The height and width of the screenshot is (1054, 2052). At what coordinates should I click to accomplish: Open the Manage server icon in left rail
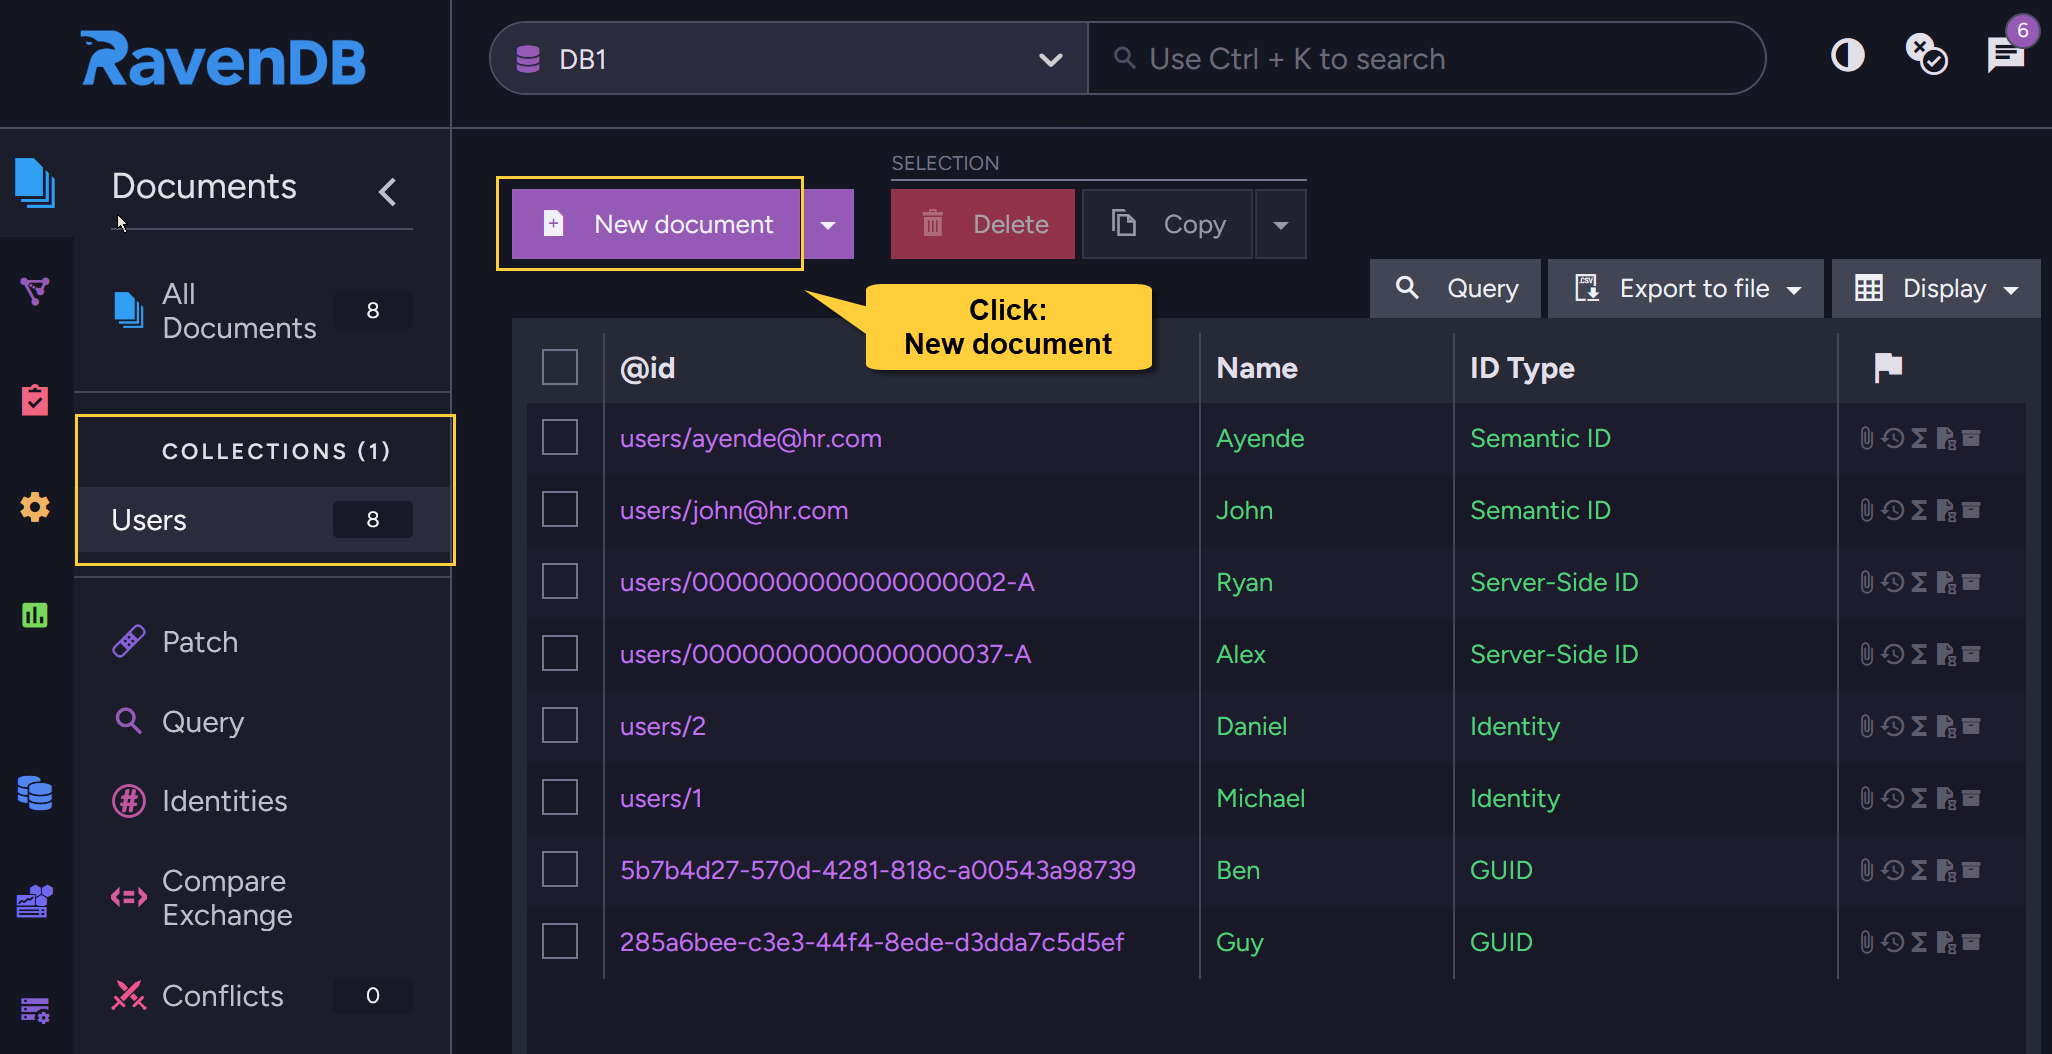pos(35,1010)
